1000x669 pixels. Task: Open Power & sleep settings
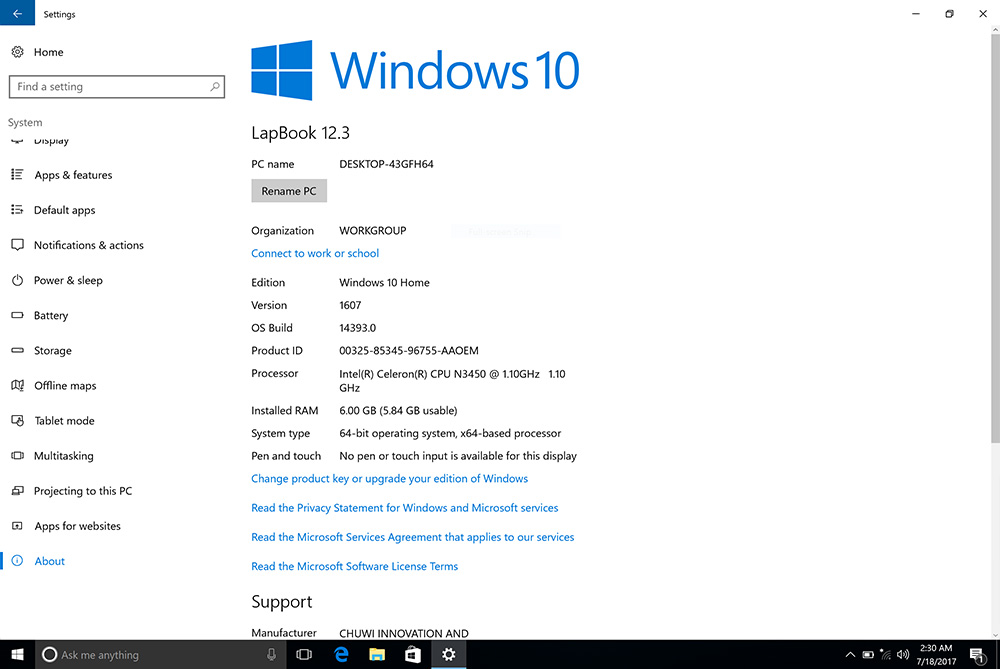click(68, 280)
